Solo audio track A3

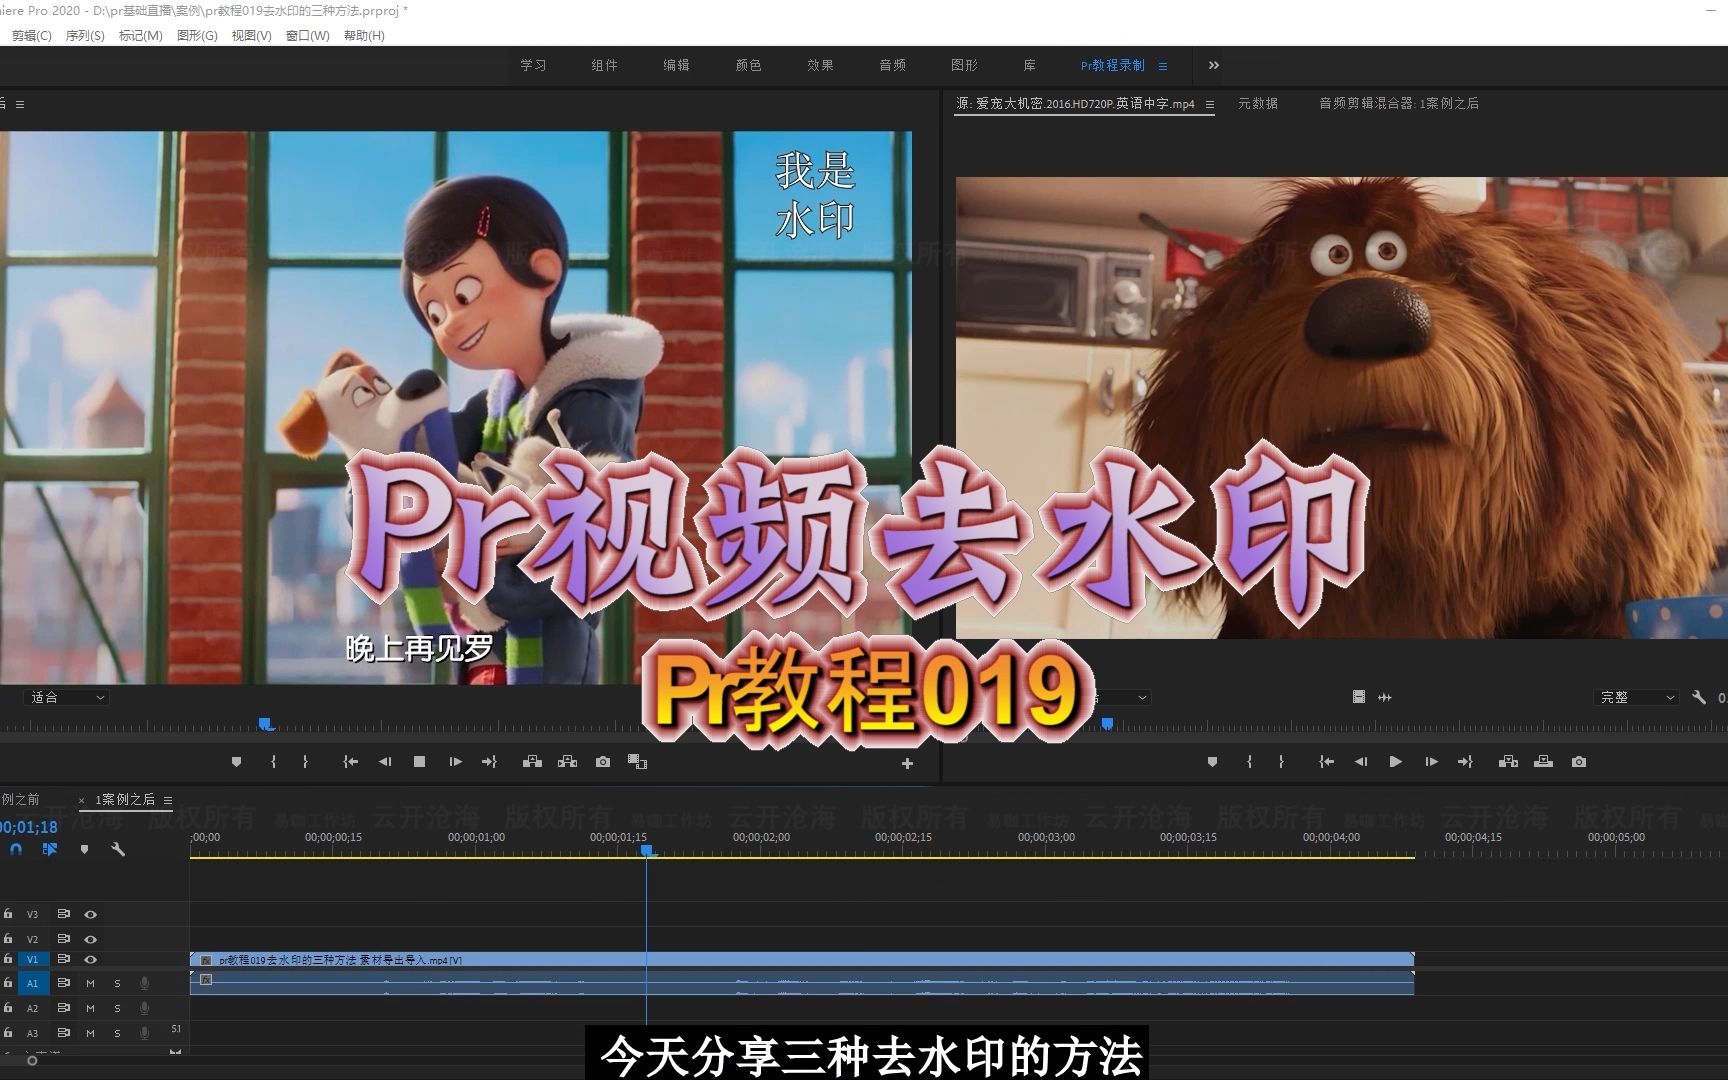pyautogui.click(x=117, y=1033)
